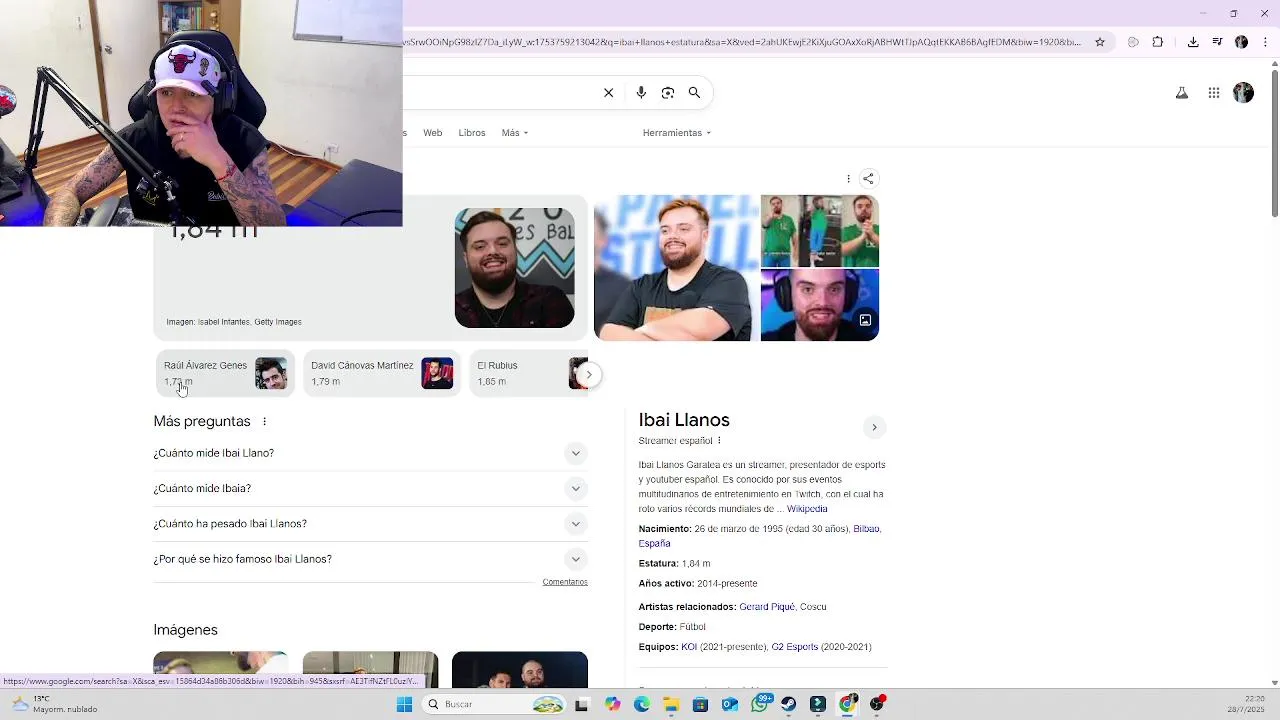This screenshot has width=1280, height=720.
Task: Open G2 Esports team link
Action: tap(795, 647)
